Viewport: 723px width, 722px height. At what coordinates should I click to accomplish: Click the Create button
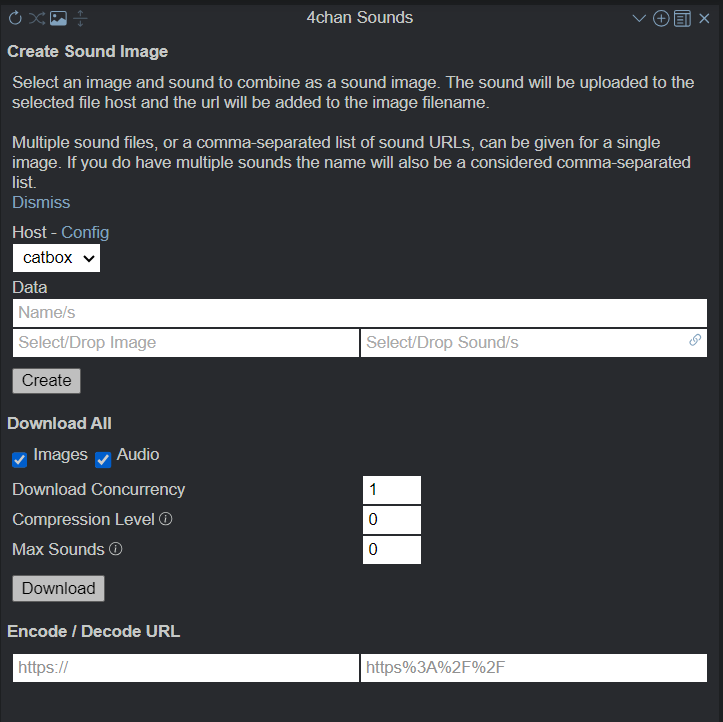[47, 381]
